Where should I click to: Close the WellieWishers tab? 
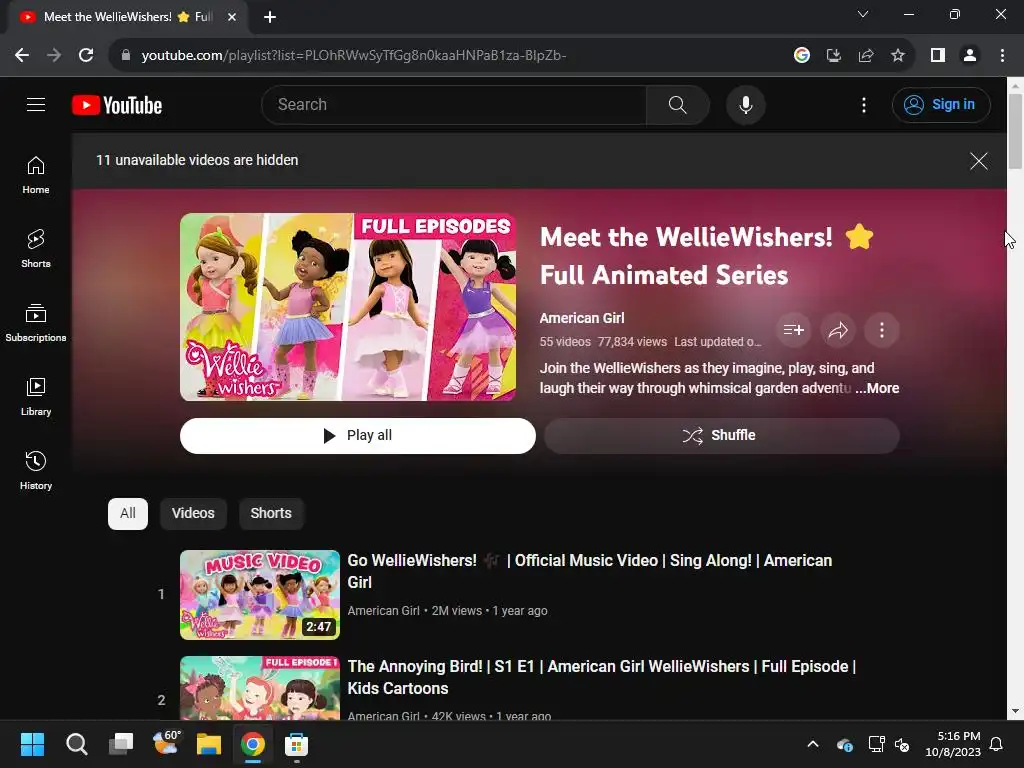click(x=232, y=17)
